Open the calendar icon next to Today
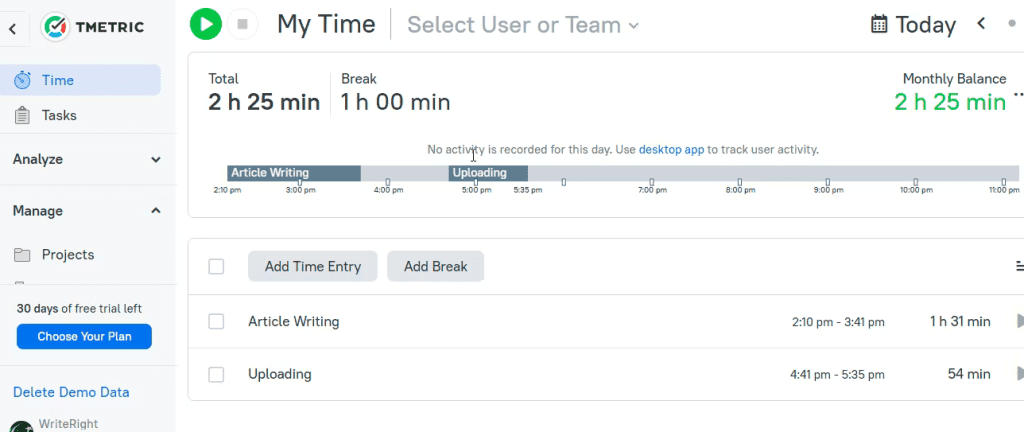The image size is (1024, 432). coord(879,25)
